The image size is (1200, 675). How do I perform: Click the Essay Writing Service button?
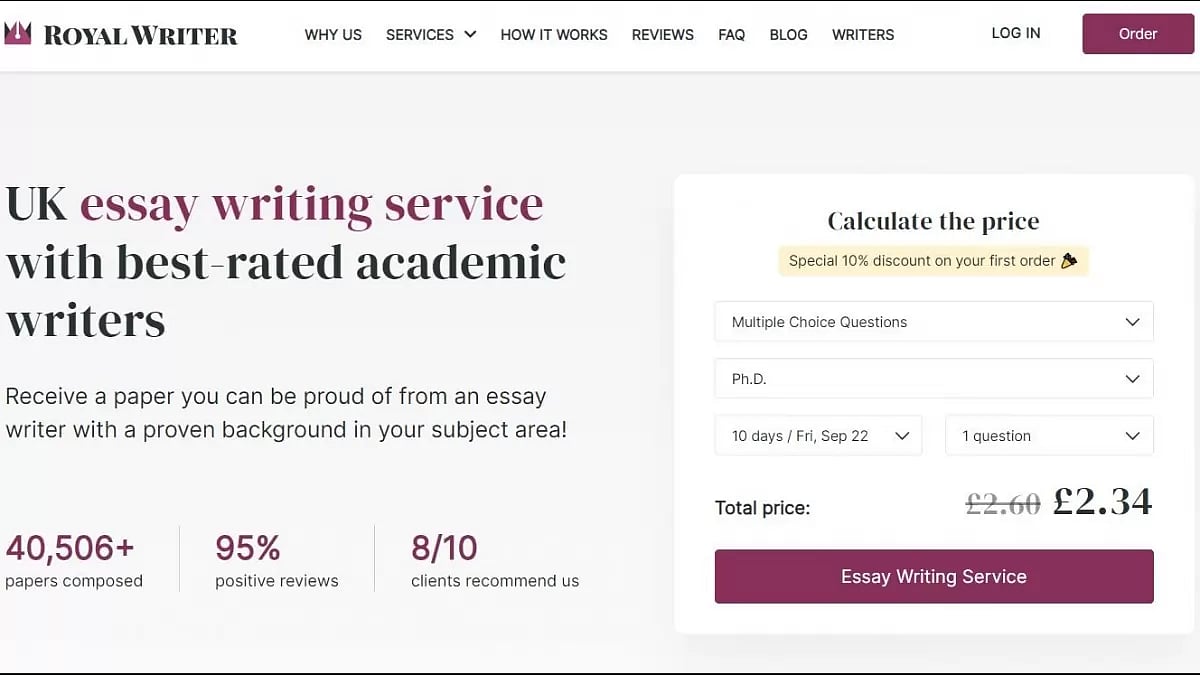click(x=933, y=576)
